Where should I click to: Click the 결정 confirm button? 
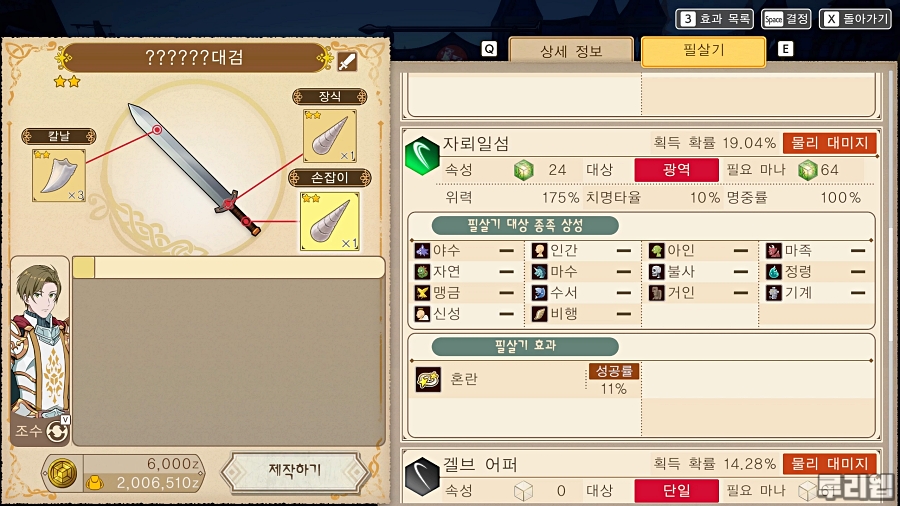coord(786,19)
